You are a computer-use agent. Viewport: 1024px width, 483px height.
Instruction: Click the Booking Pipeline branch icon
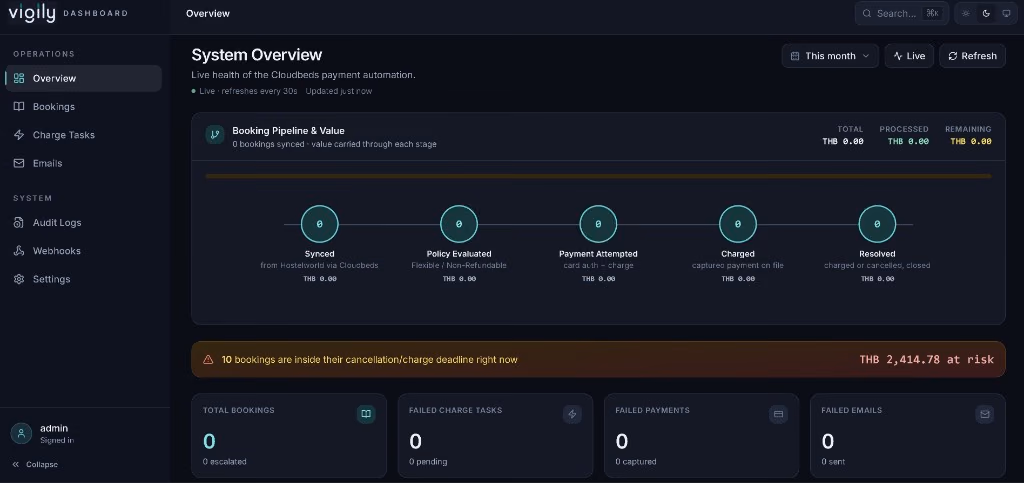(x=215, y=135)
